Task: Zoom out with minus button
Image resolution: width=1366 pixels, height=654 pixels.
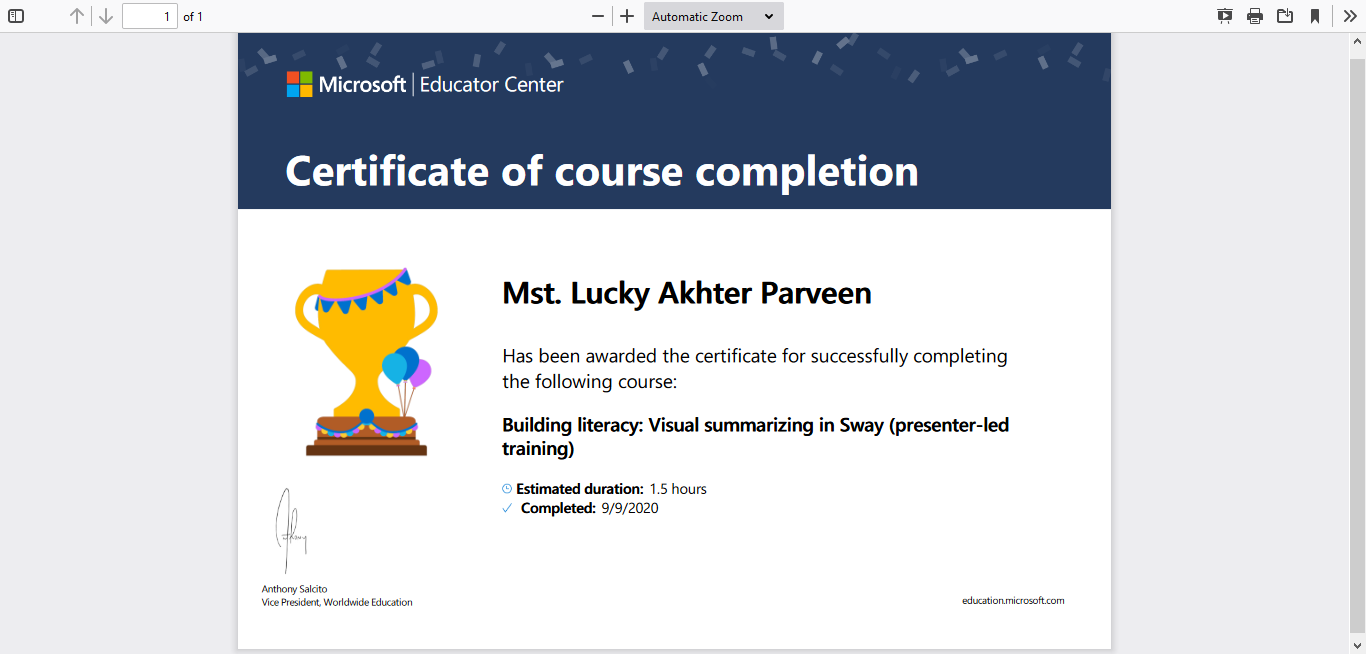Action: click(598, 16)
